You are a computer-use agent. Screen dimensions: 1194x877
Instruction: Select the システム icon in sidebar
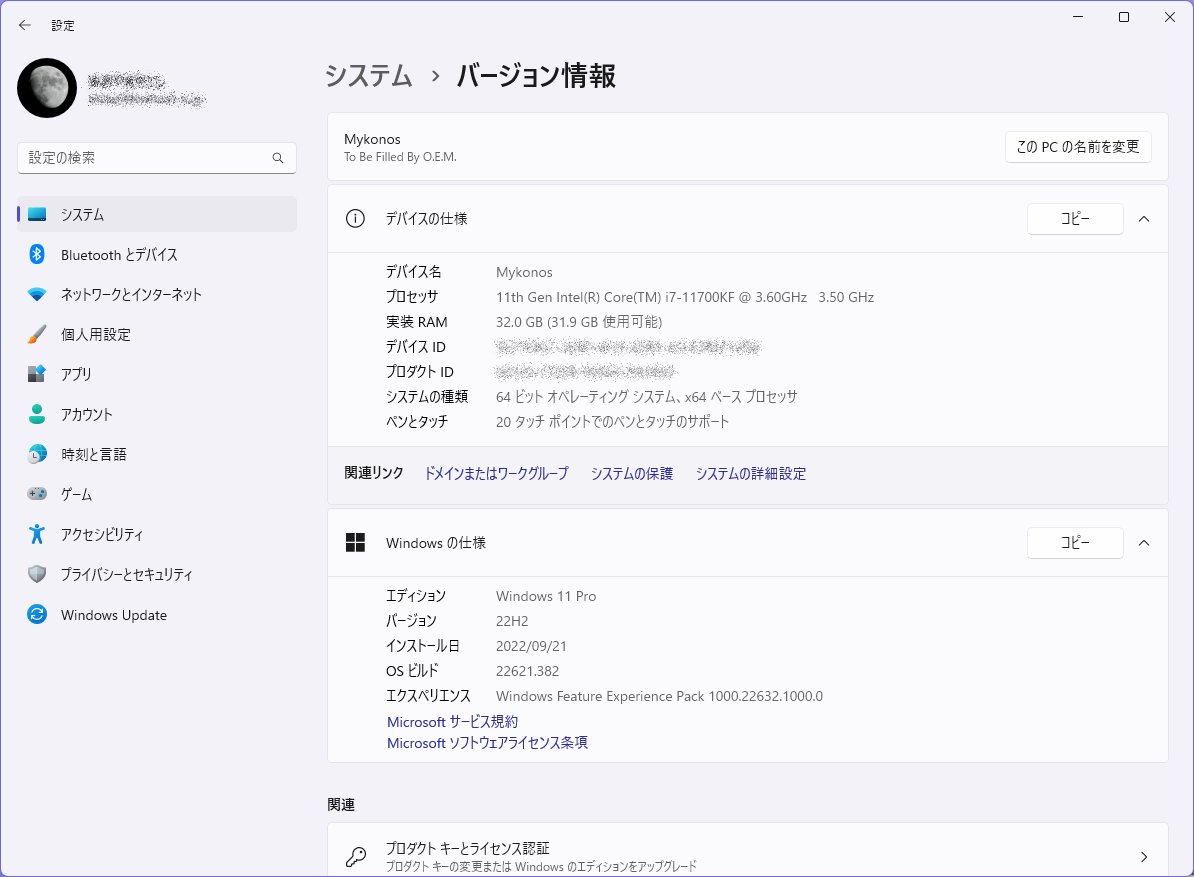(x=37, y=215)
